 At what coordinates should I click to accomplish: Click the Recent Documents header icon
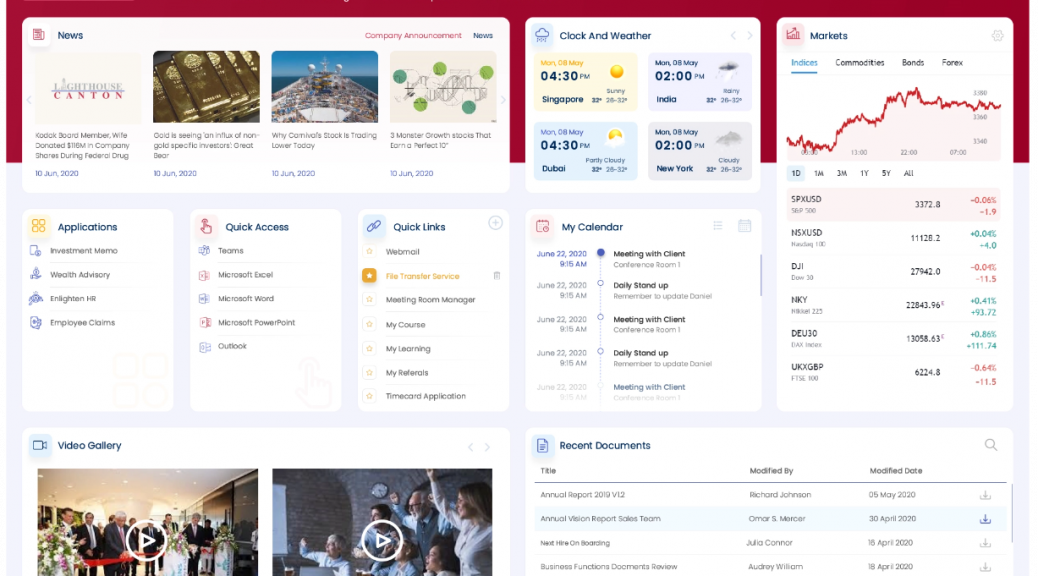(542, 445)
